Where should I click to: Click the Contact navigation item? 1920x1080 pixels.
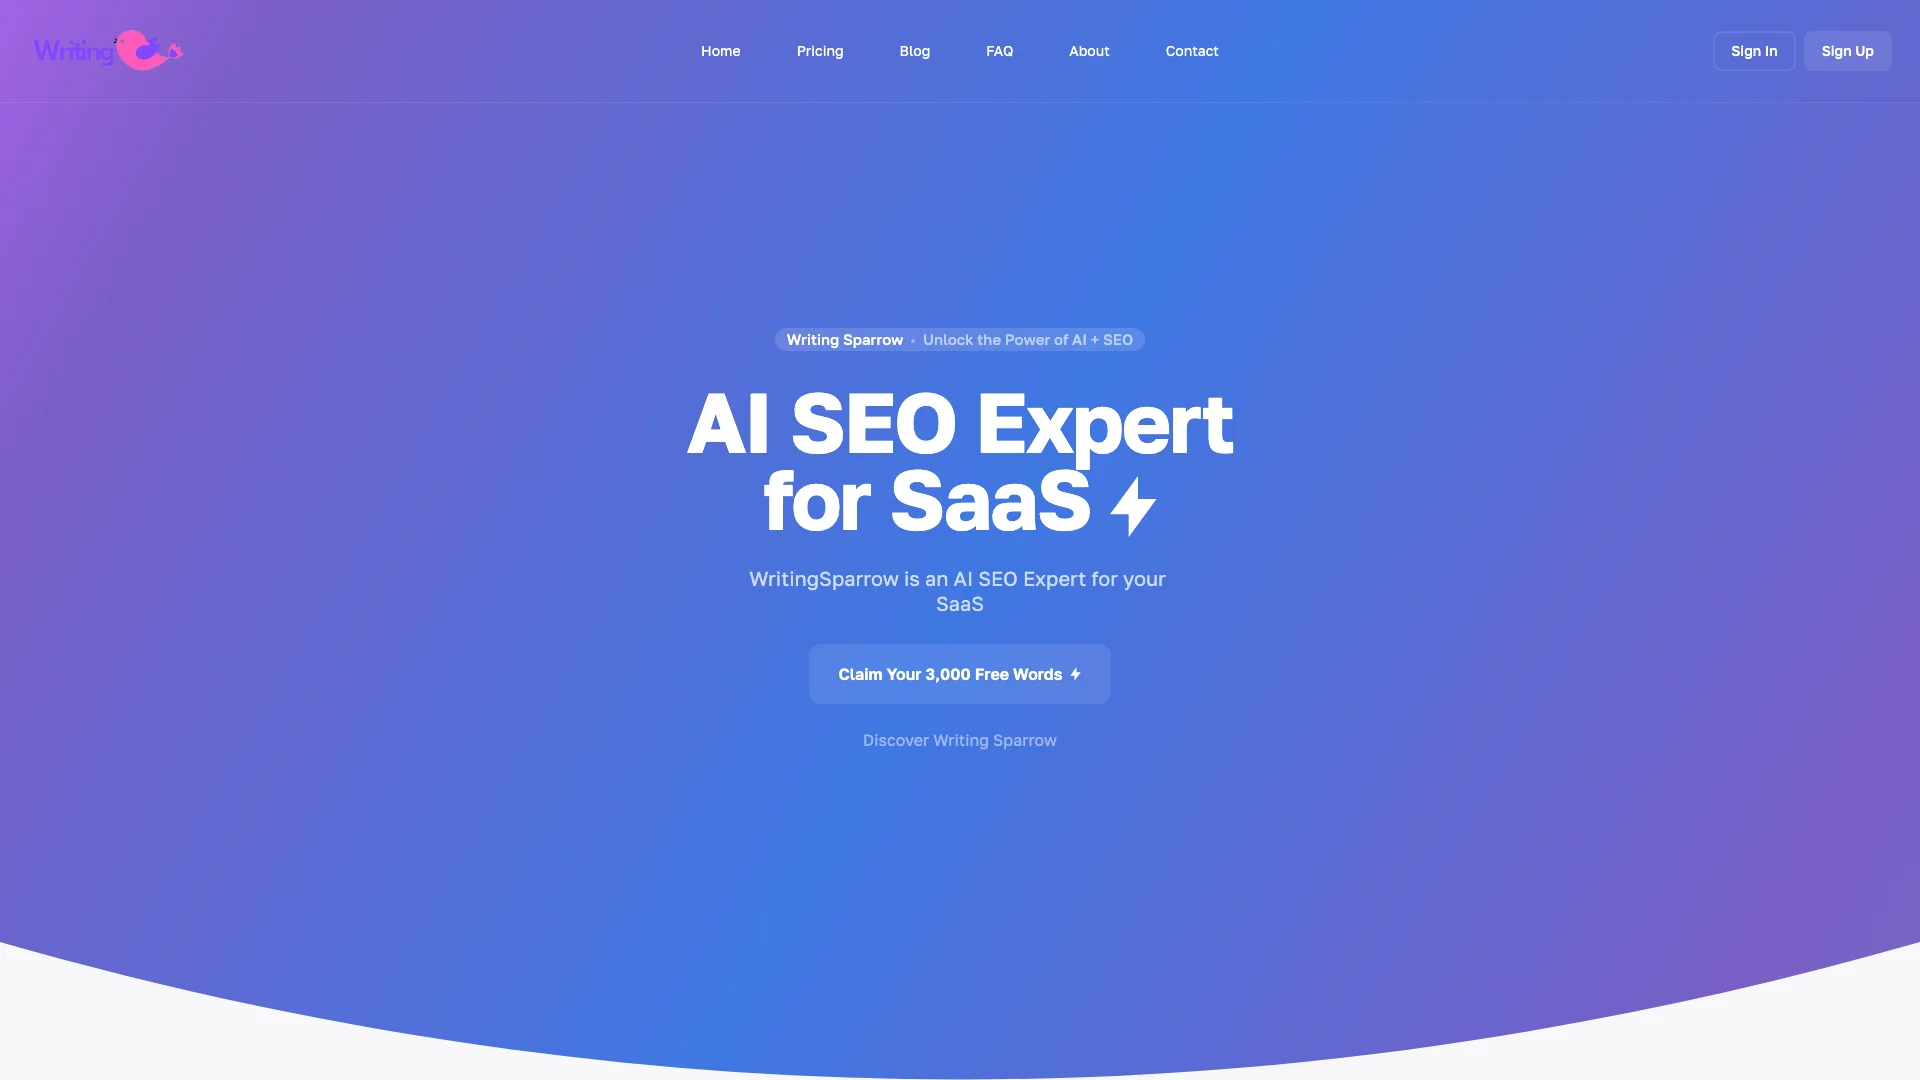click(x=1192, y=50)
